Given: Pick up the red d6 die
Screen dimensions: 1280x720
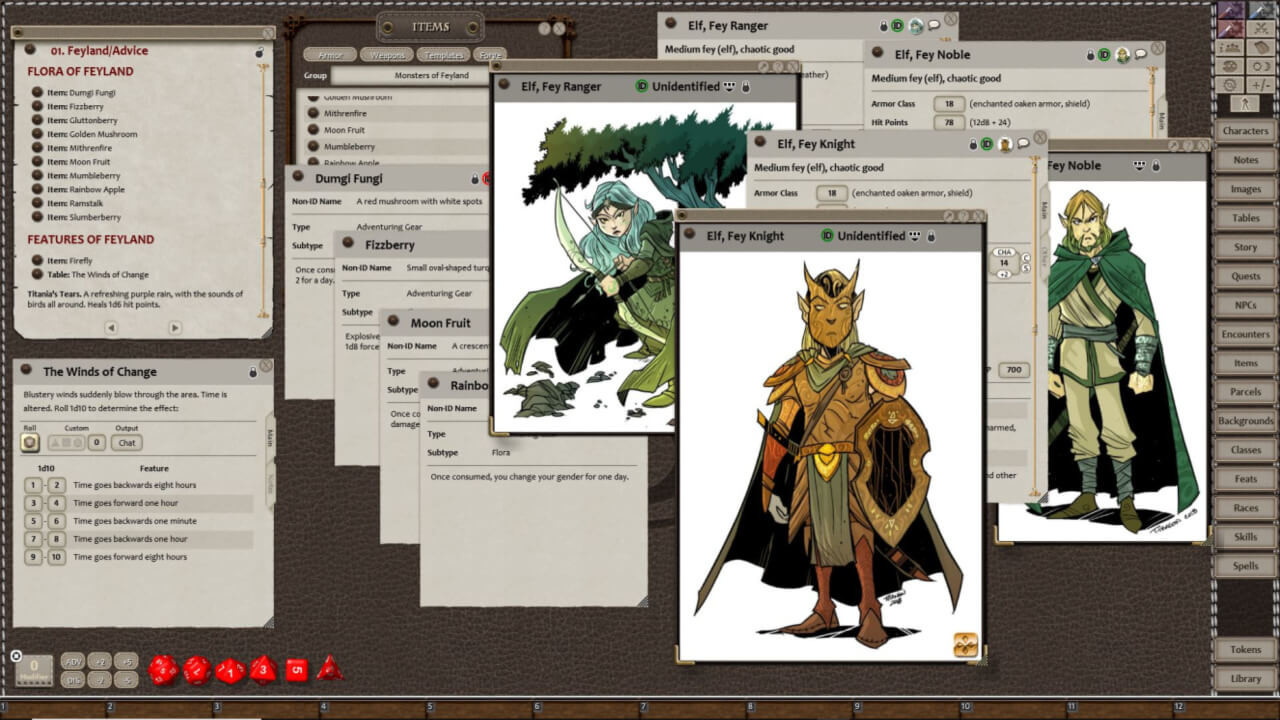Looking at the screenshot, I should (x=299, y=668).
